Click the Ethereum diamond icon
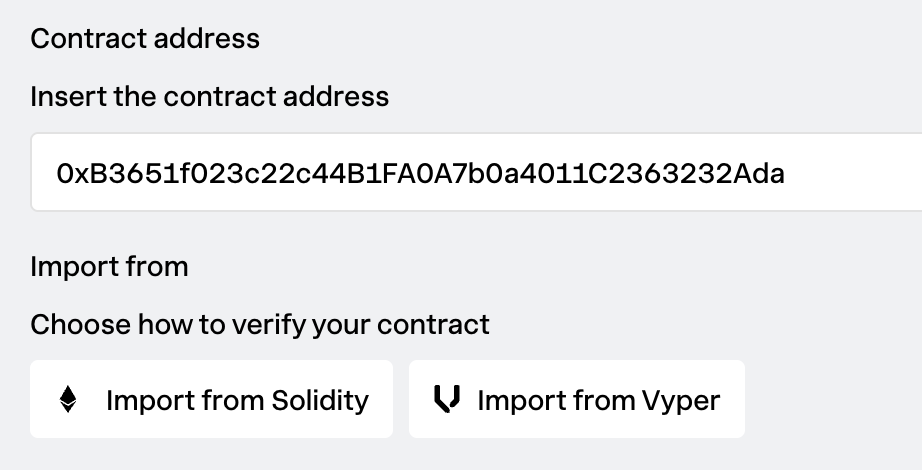Viewport: 922px width, 470px height. pos(68,400)
